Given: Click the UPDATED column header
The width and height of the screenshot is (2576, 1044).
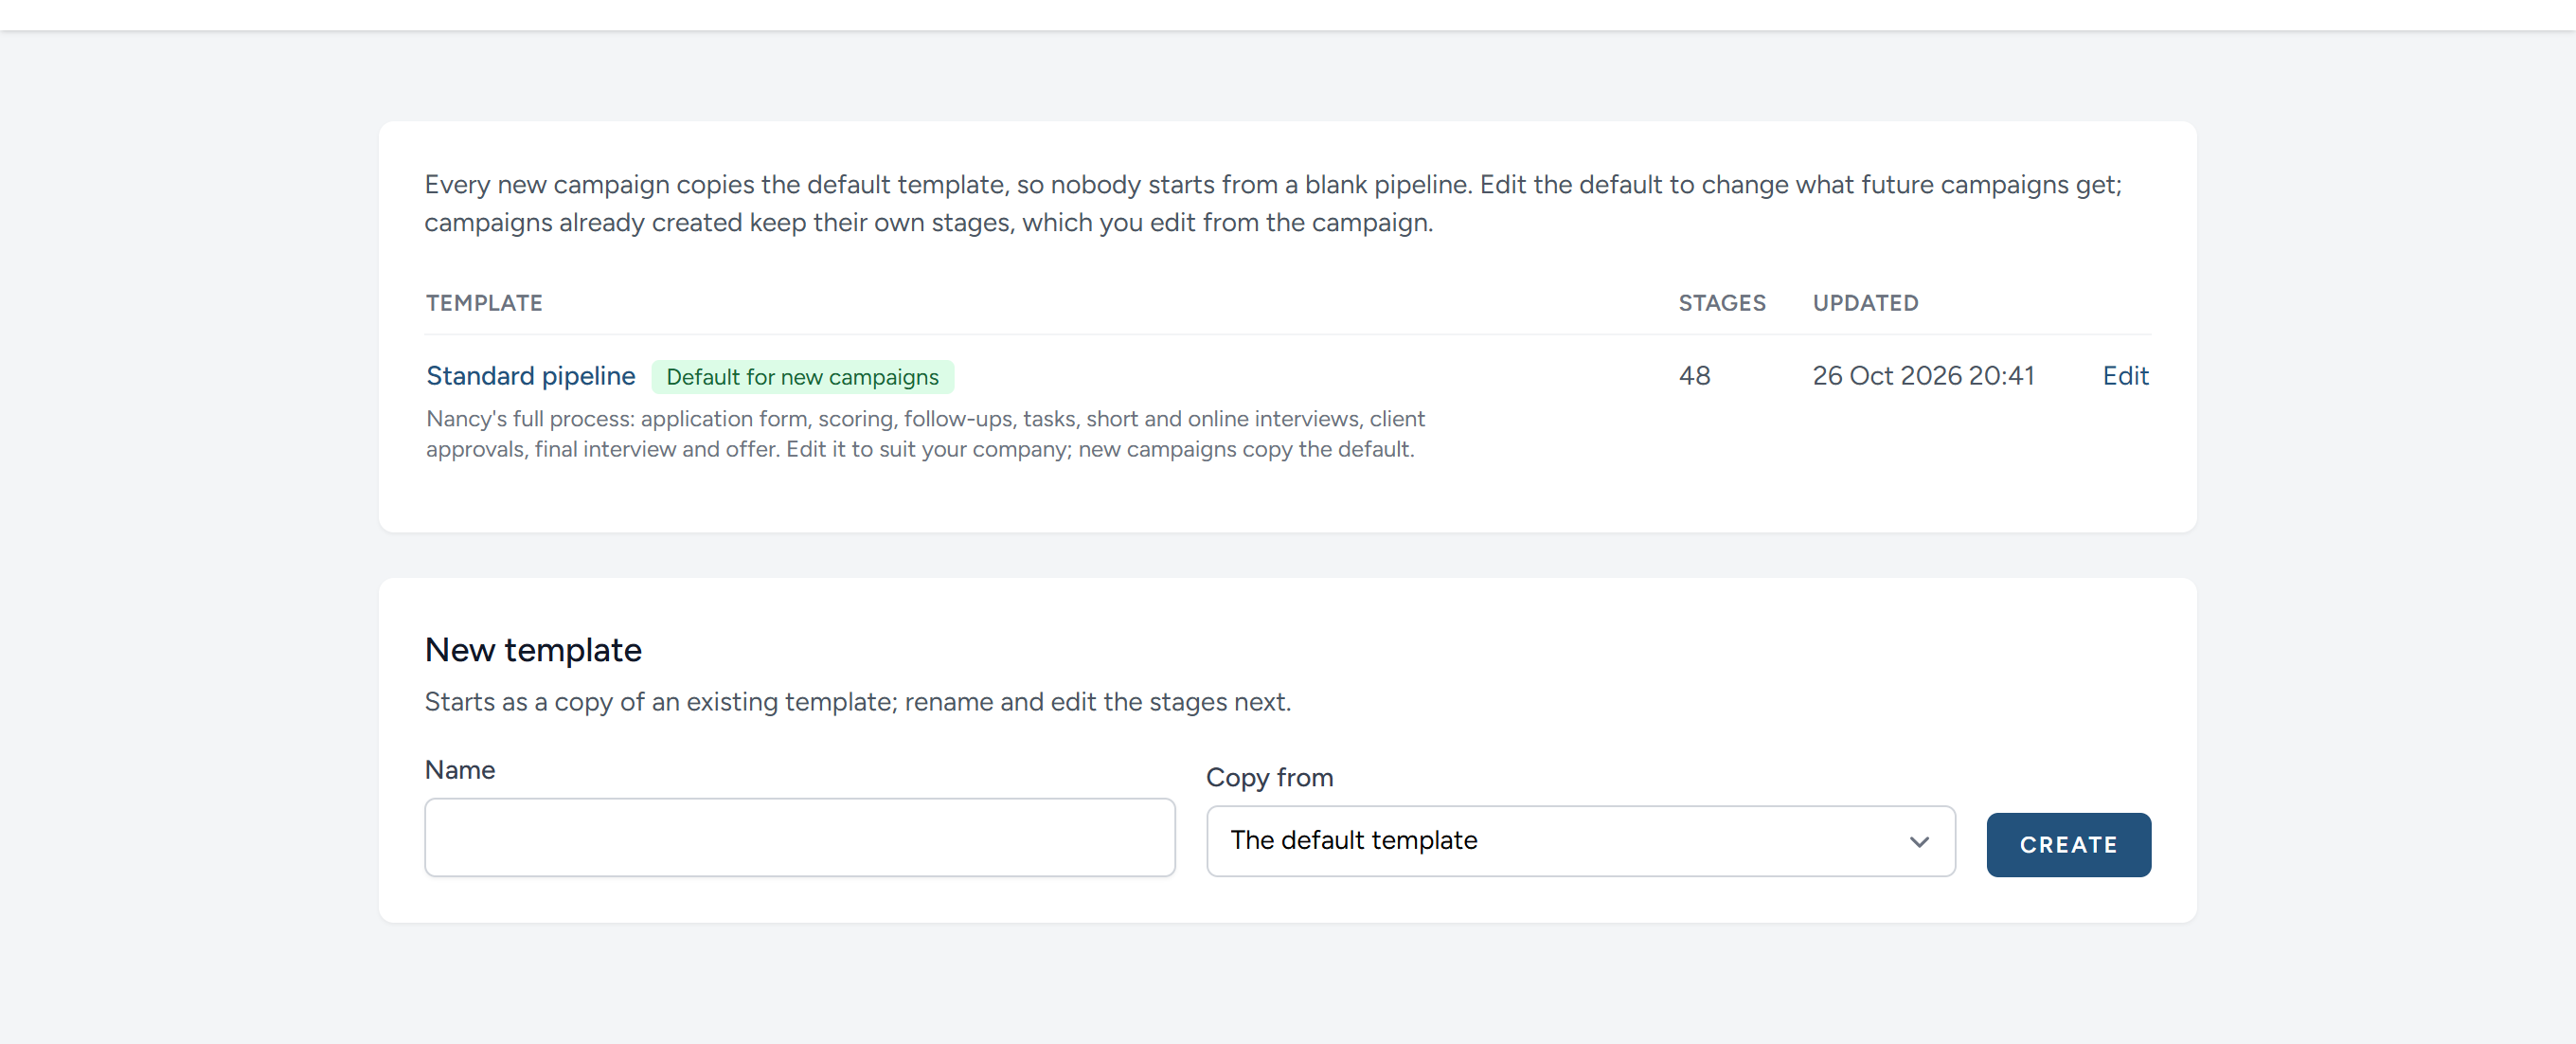Looking at the screenshot, I should [x=1865, y=303].
